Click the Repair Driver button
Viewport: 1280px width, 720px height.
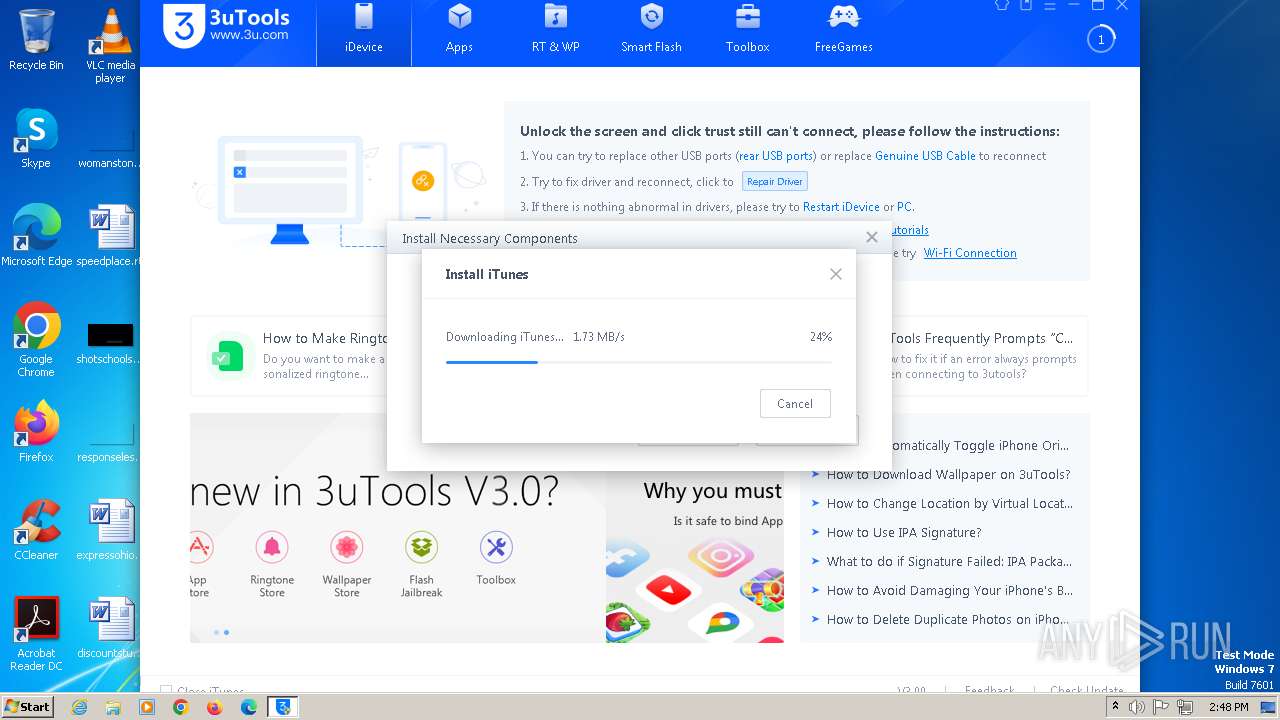pyautogui.click(x=775, y=182)
